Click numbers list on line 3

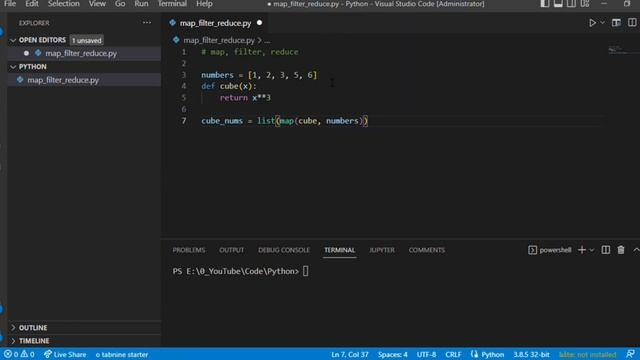tap(282, 75)
